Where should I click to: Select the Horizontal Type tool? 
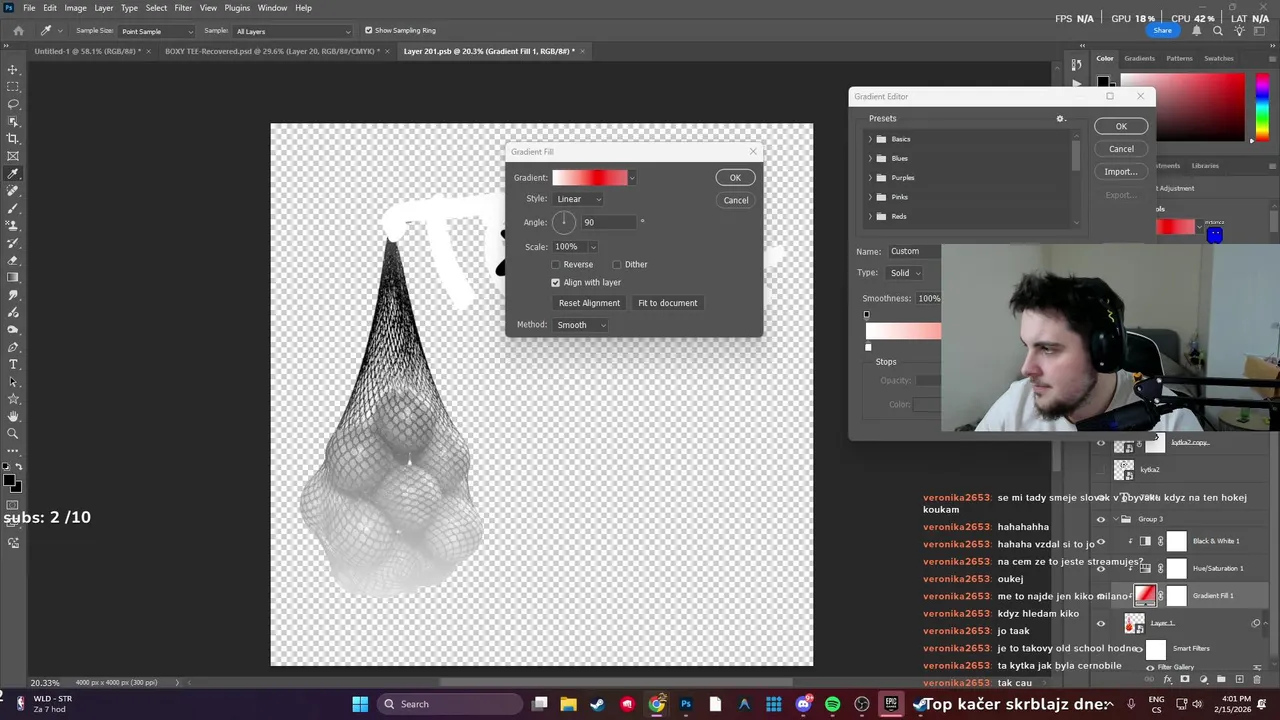pyautogui.click(x=13, y=364)
